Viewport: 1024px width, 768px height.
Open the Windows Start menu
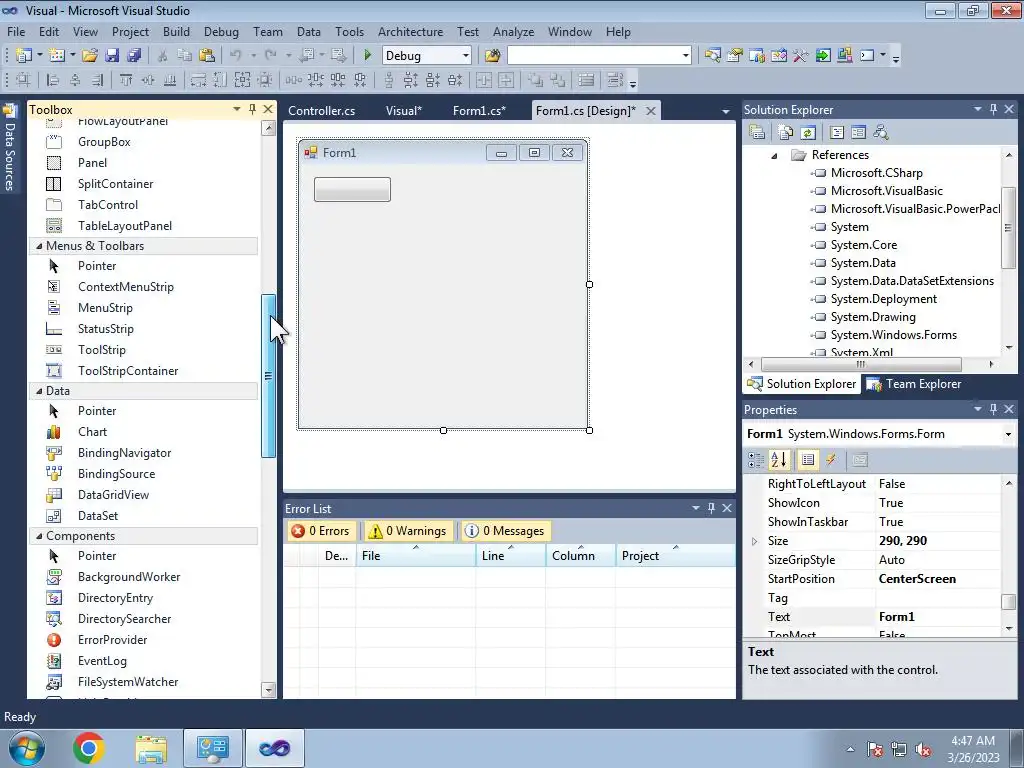tap(26, 748)
